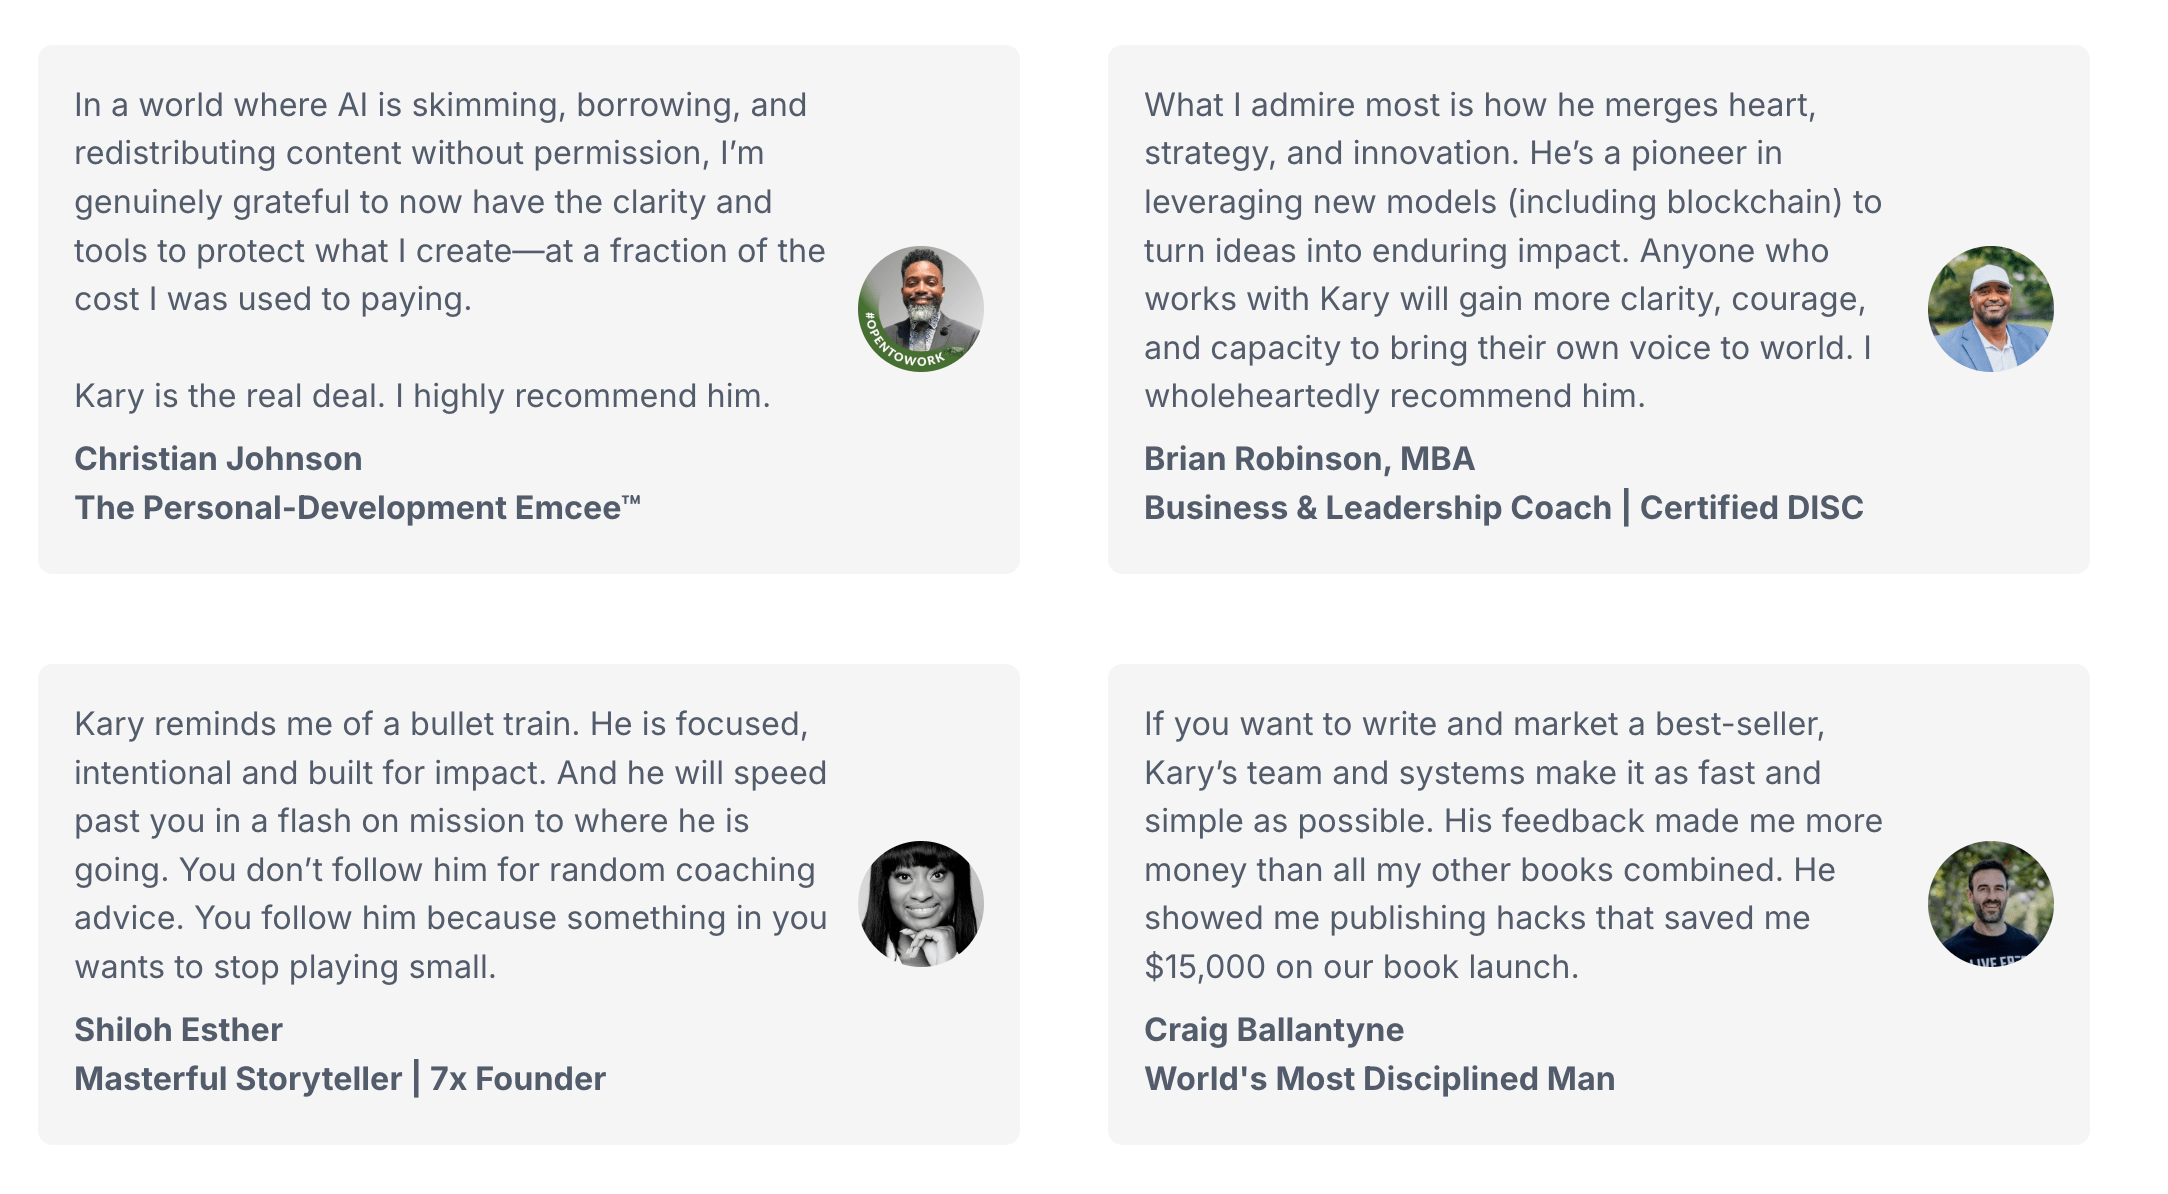Image resolution: width=2168 pixels, height=1194 pixels.
Task: Click Brian Robinson's profile photo
Action: [x=1990, y=308]
